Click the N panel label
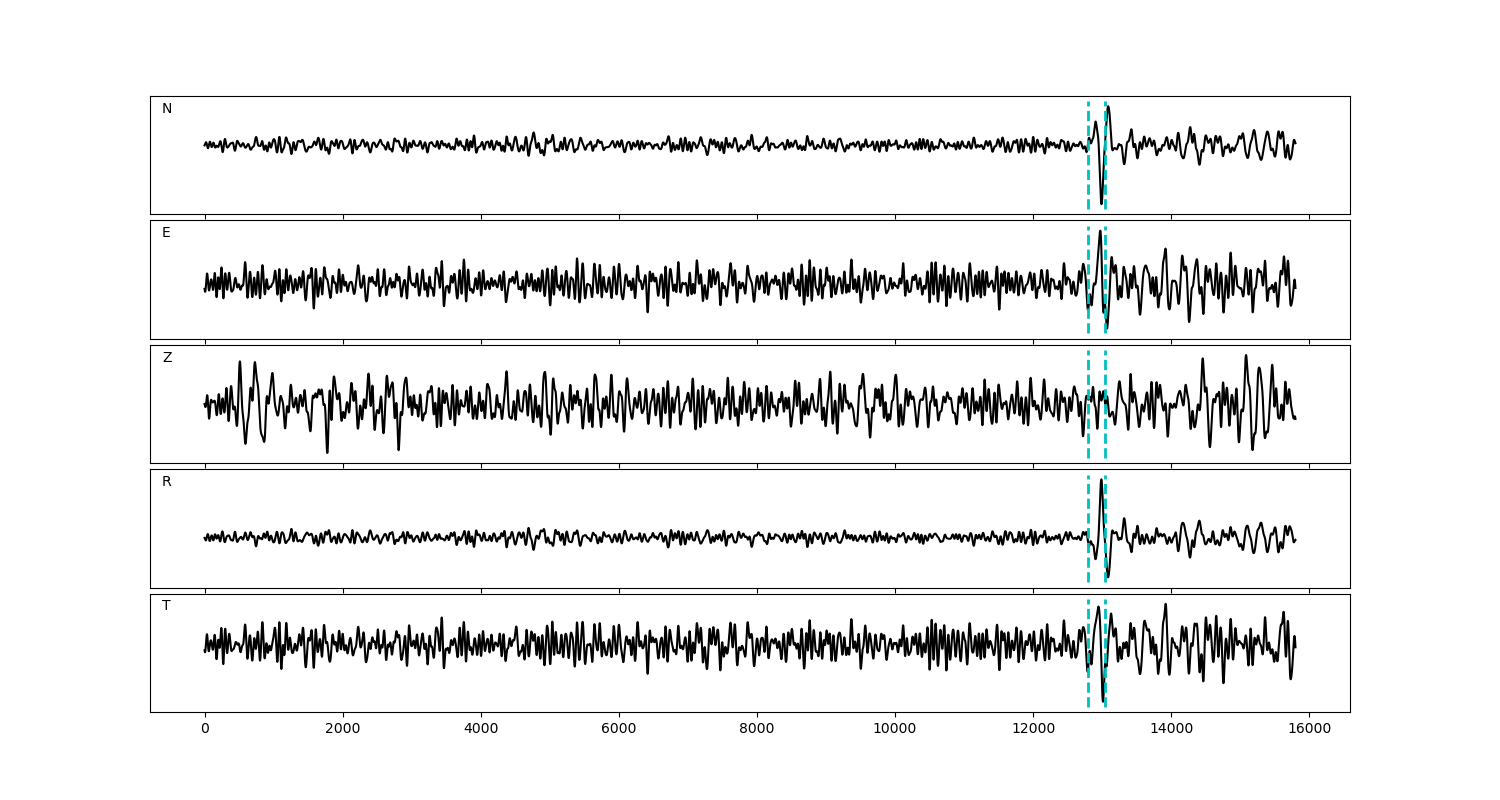The image size is (1500, 800). [x=167, y=109]
